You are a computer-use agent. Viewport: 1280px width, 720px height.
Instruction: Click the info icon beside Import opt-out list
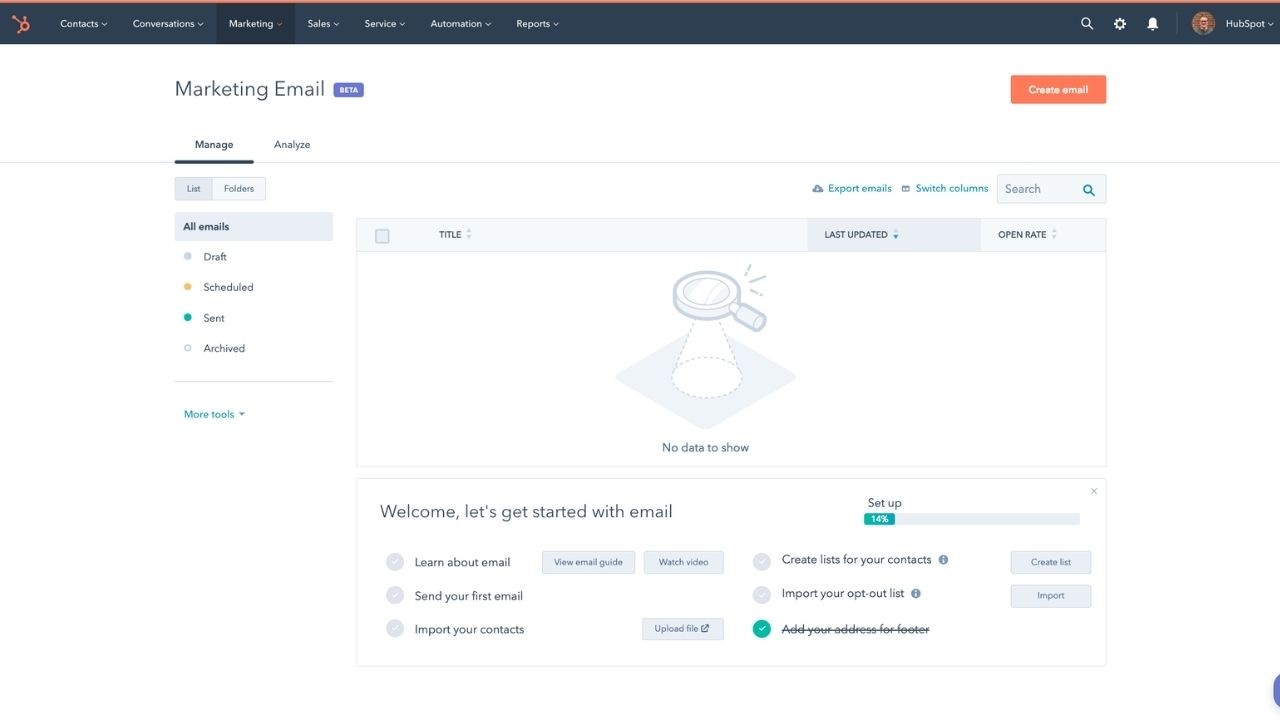[x=916, y=593]
